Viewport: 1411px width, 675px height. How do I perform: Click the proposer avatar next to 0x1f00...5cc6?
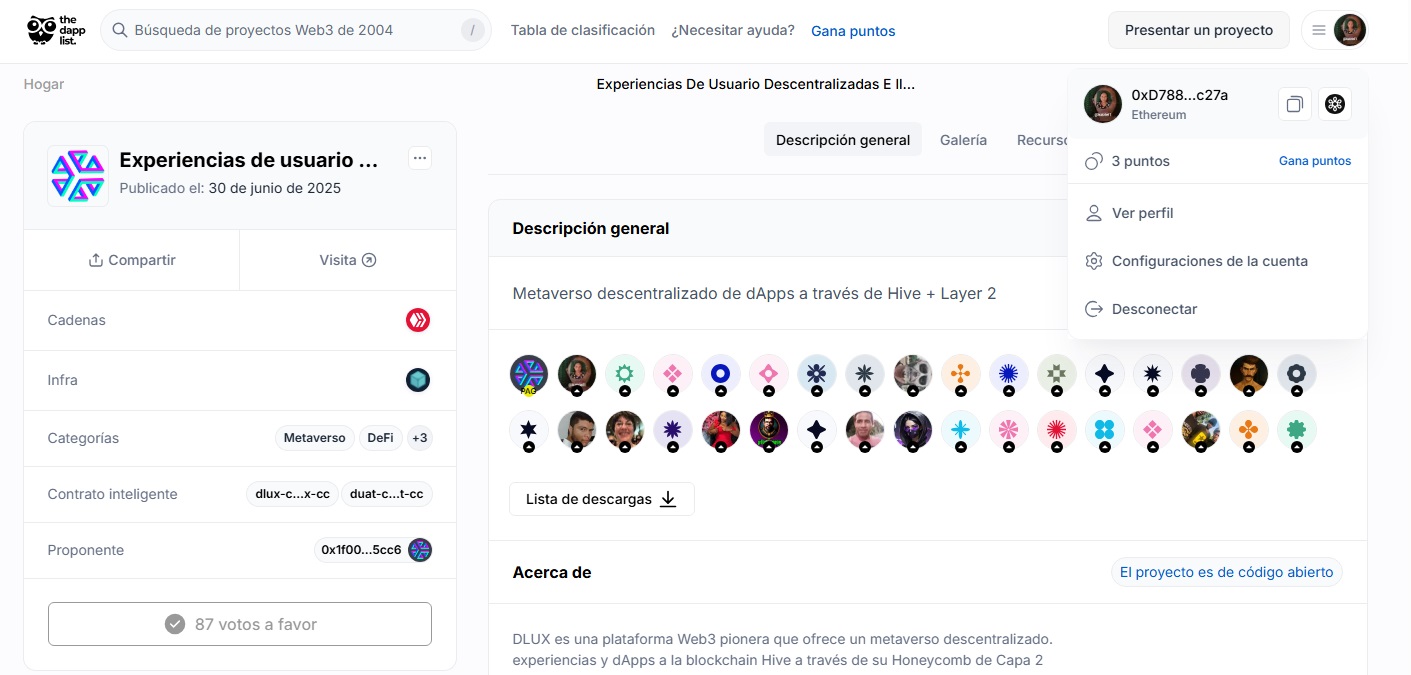pyautogui.click(x=420, y=550)
